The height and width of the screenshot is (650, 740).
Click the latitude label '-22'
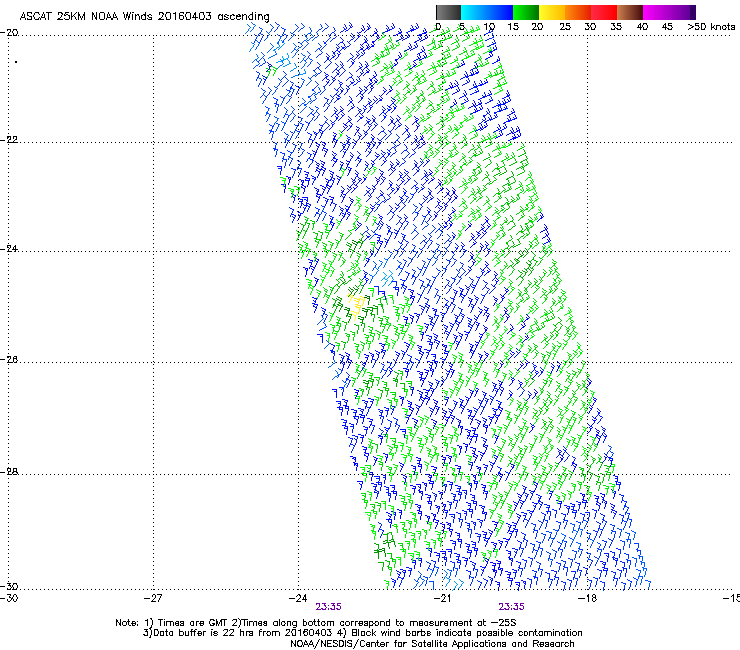pyautogui.click(x=9, y=140)
